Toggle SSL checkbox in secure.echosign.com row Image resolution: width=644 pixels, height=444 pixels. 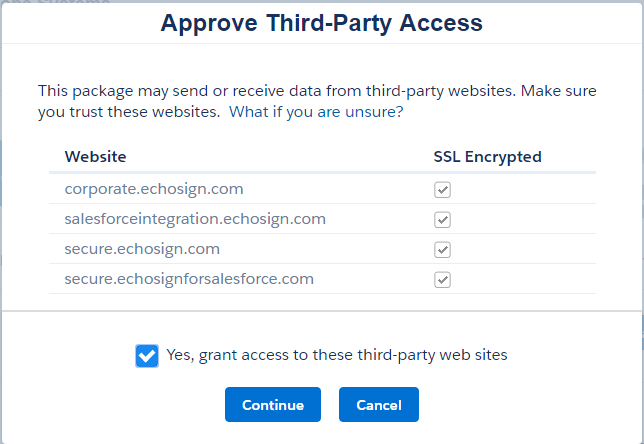[442, 250]
